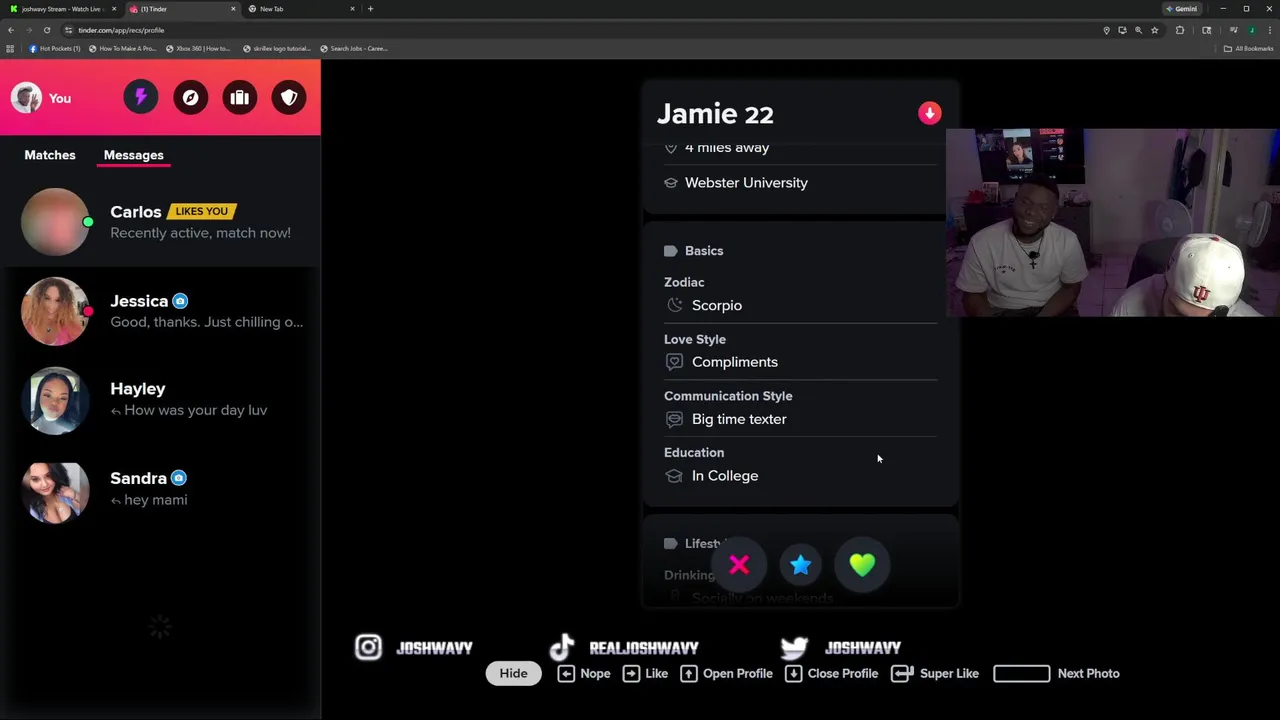The height and width of the screenshot is (720, 1280).
Task: Open the apps grid in bookmarks bar
Action: point(10,48)
